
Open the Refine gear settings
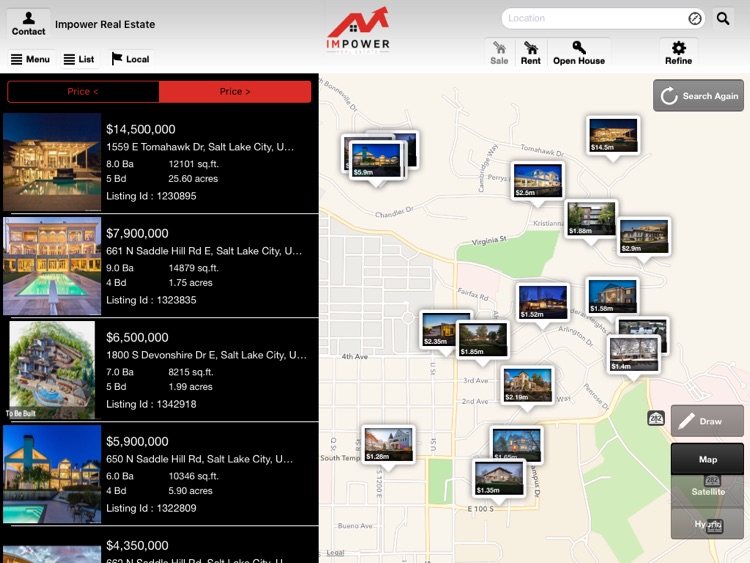click(678, 52)
